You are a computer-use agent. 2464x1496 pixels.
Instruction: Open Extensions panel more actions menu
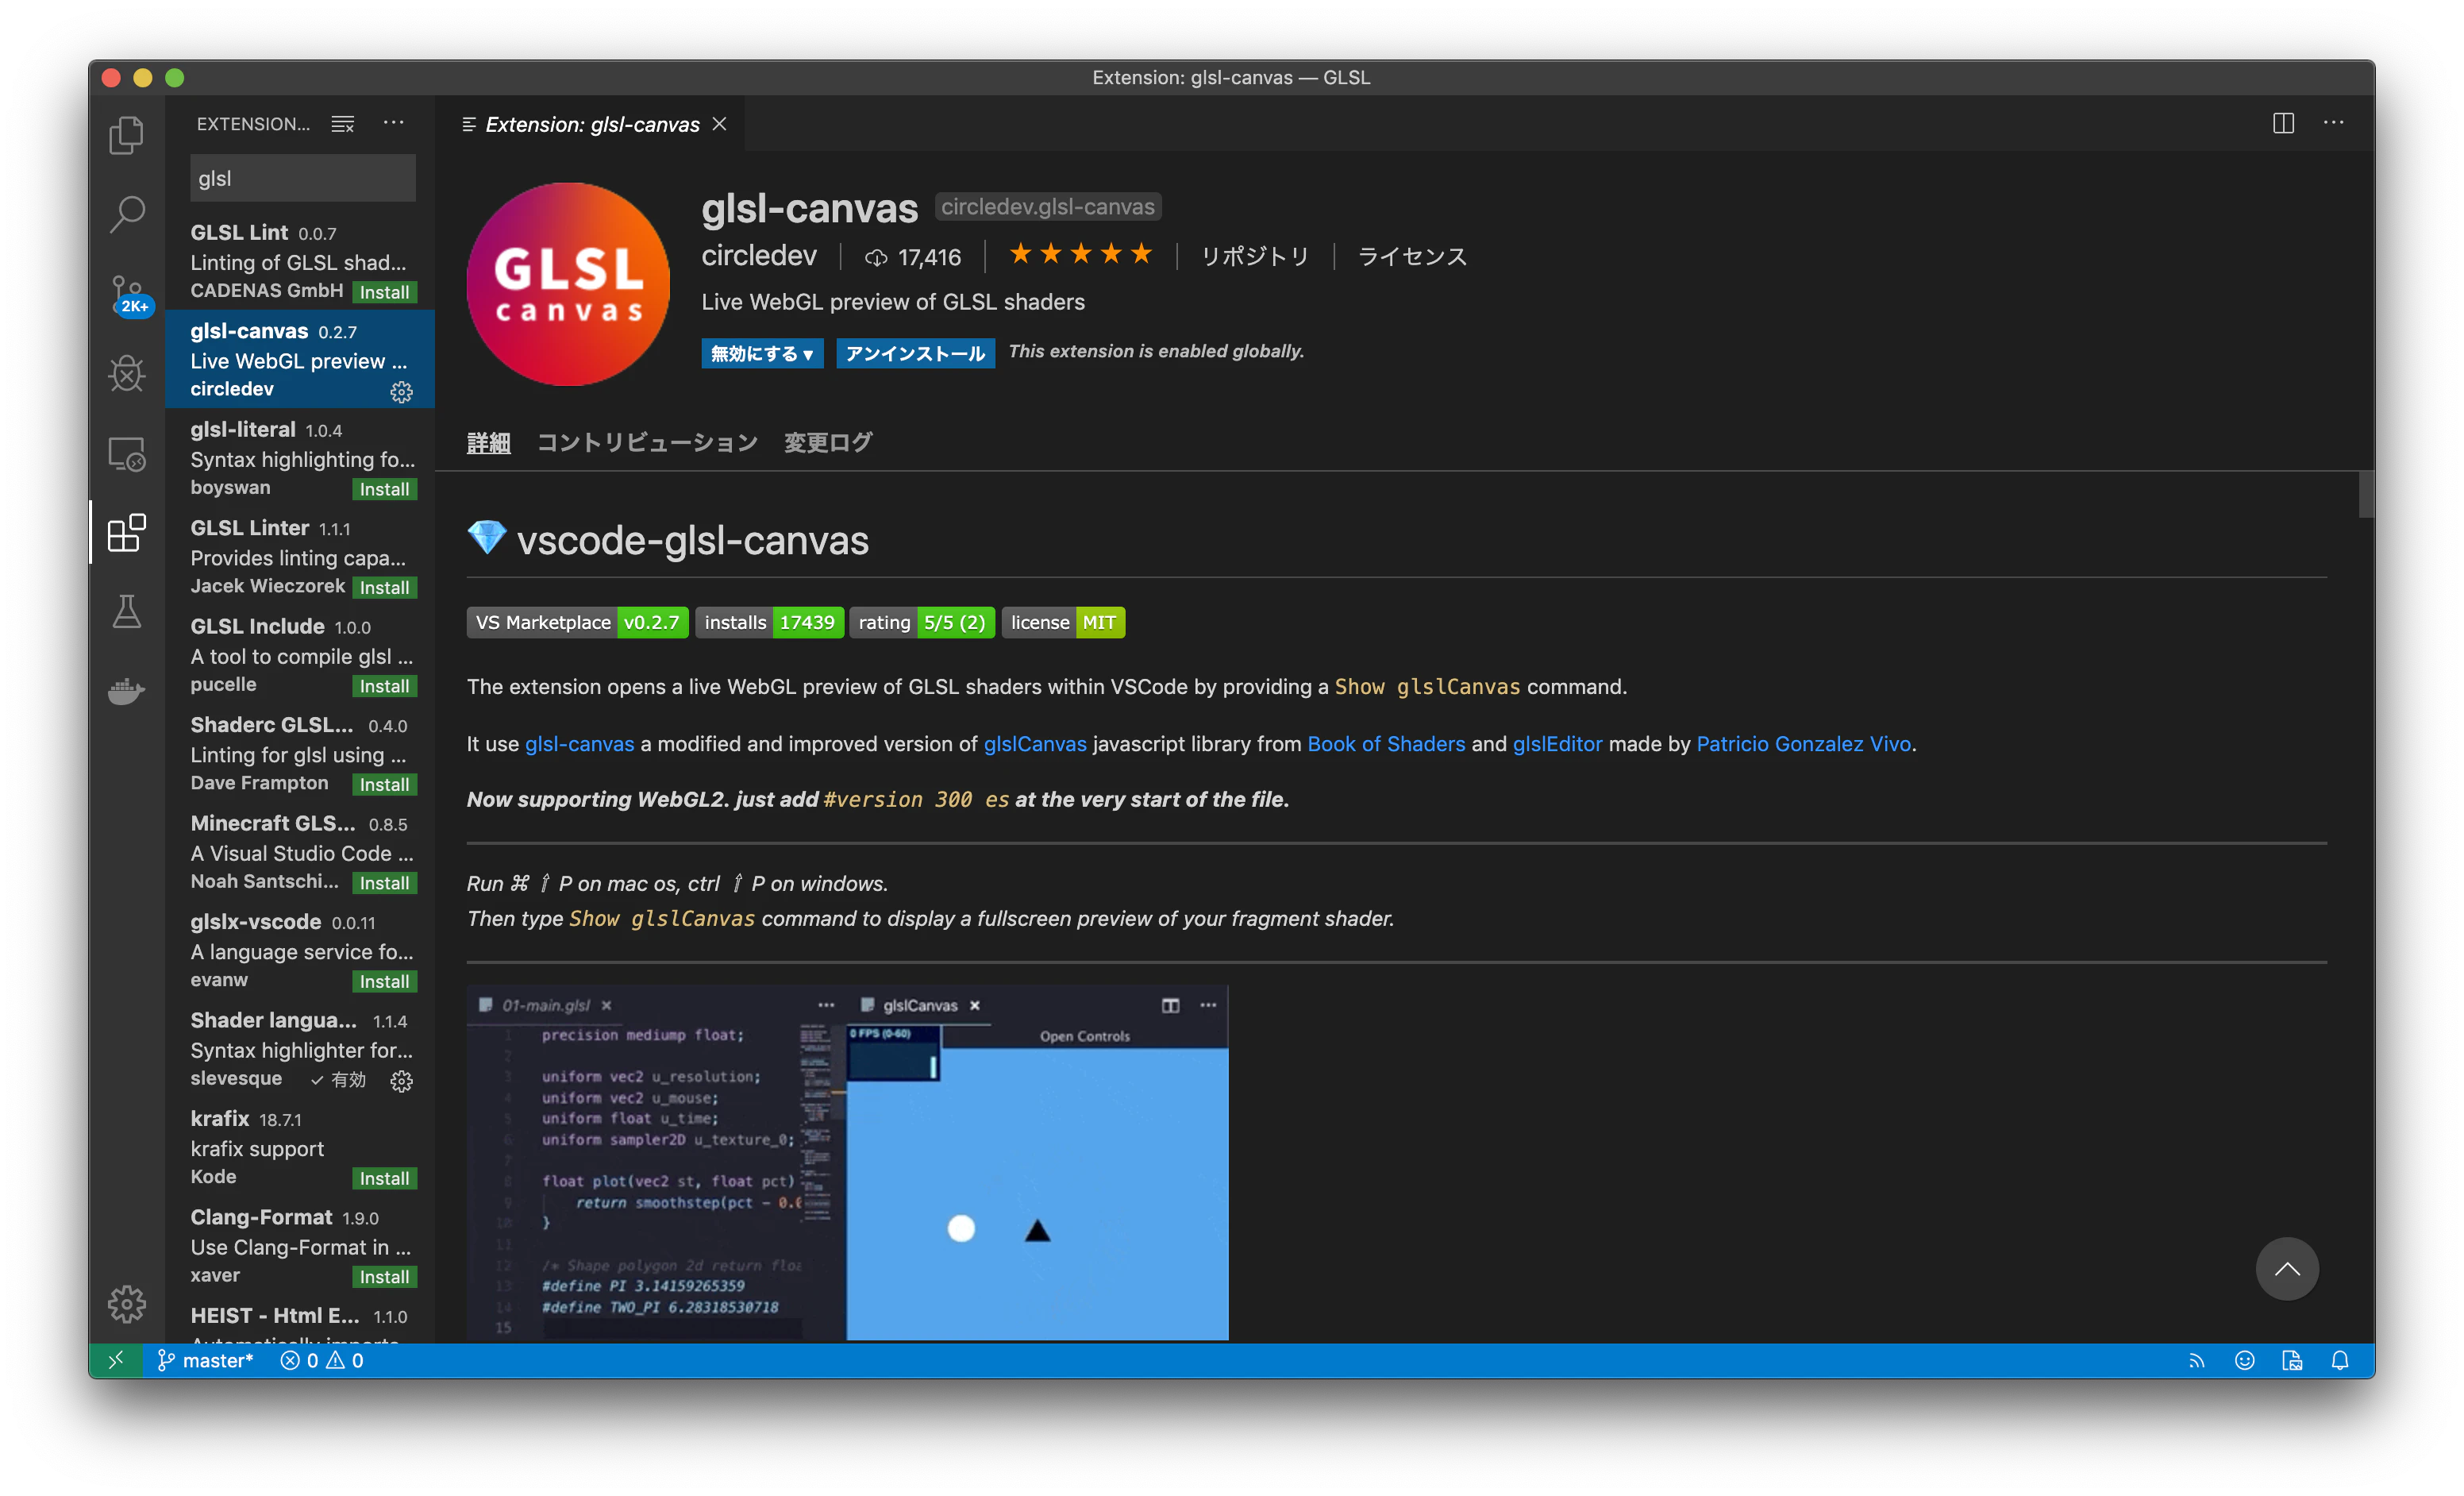tap(394, 123)
